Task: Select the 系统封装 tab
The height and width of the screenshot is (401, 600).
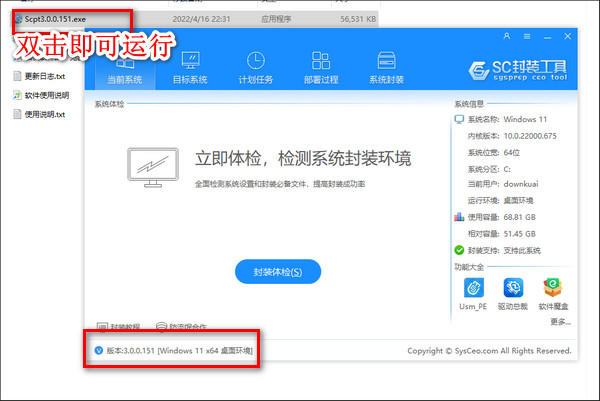Action: tap(386, 69)
